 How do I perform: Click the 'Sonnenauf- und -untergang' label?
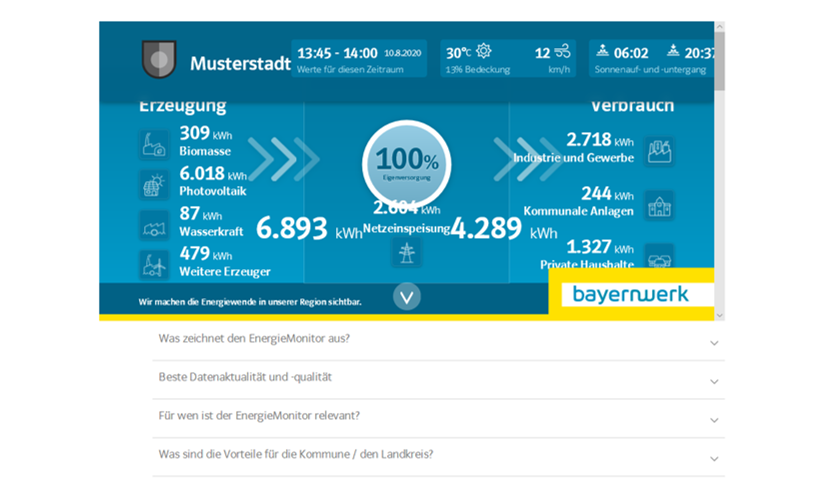[x=650, y=70]
